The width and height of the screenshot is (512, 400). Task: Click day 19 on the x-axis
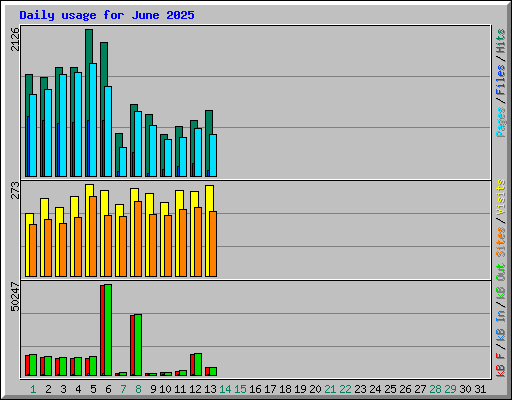300,389
